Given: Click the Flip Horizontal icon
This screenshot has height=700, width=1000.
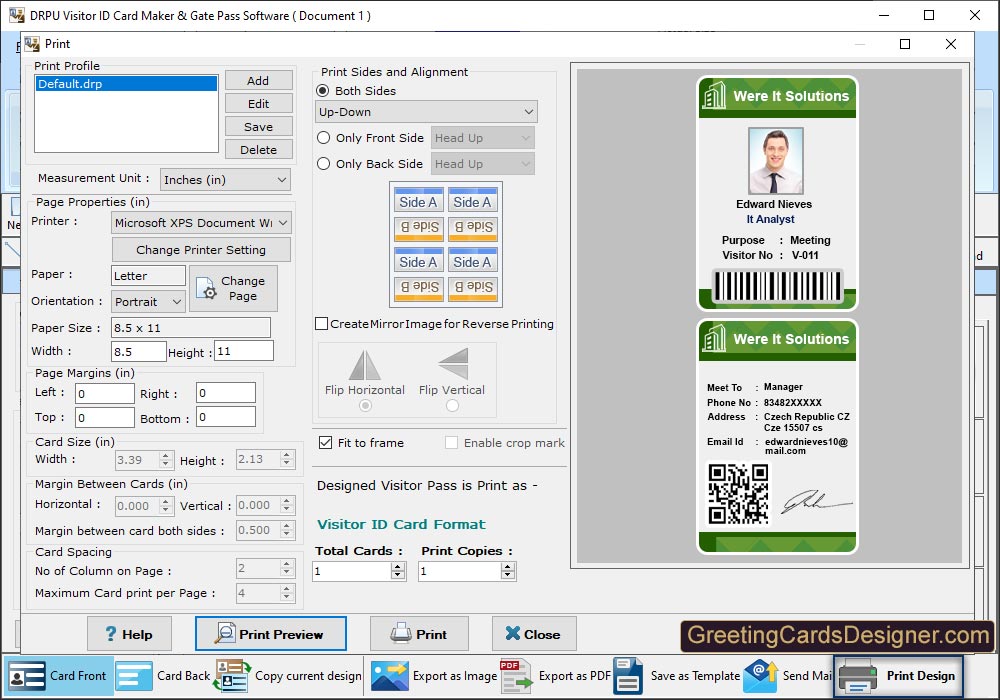Looking at the screenshot, I should click(x=365, y=365).
